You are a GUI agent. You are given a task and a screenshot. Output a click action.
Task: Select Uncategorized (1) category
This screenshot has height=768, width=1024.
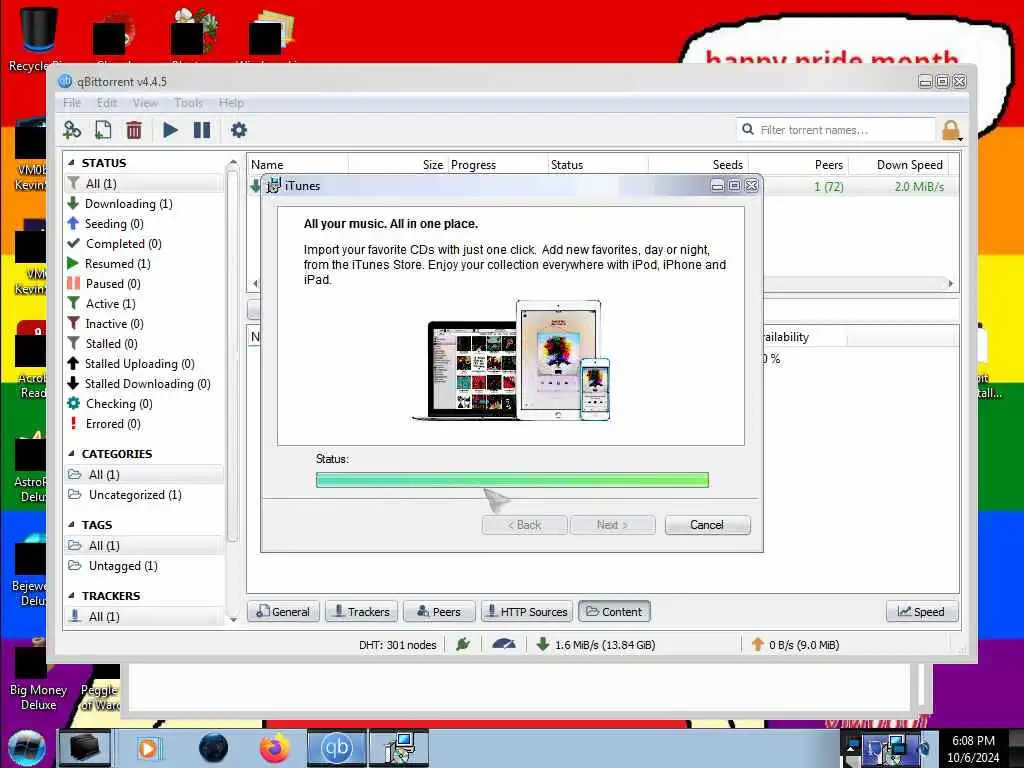pos(144,495)
